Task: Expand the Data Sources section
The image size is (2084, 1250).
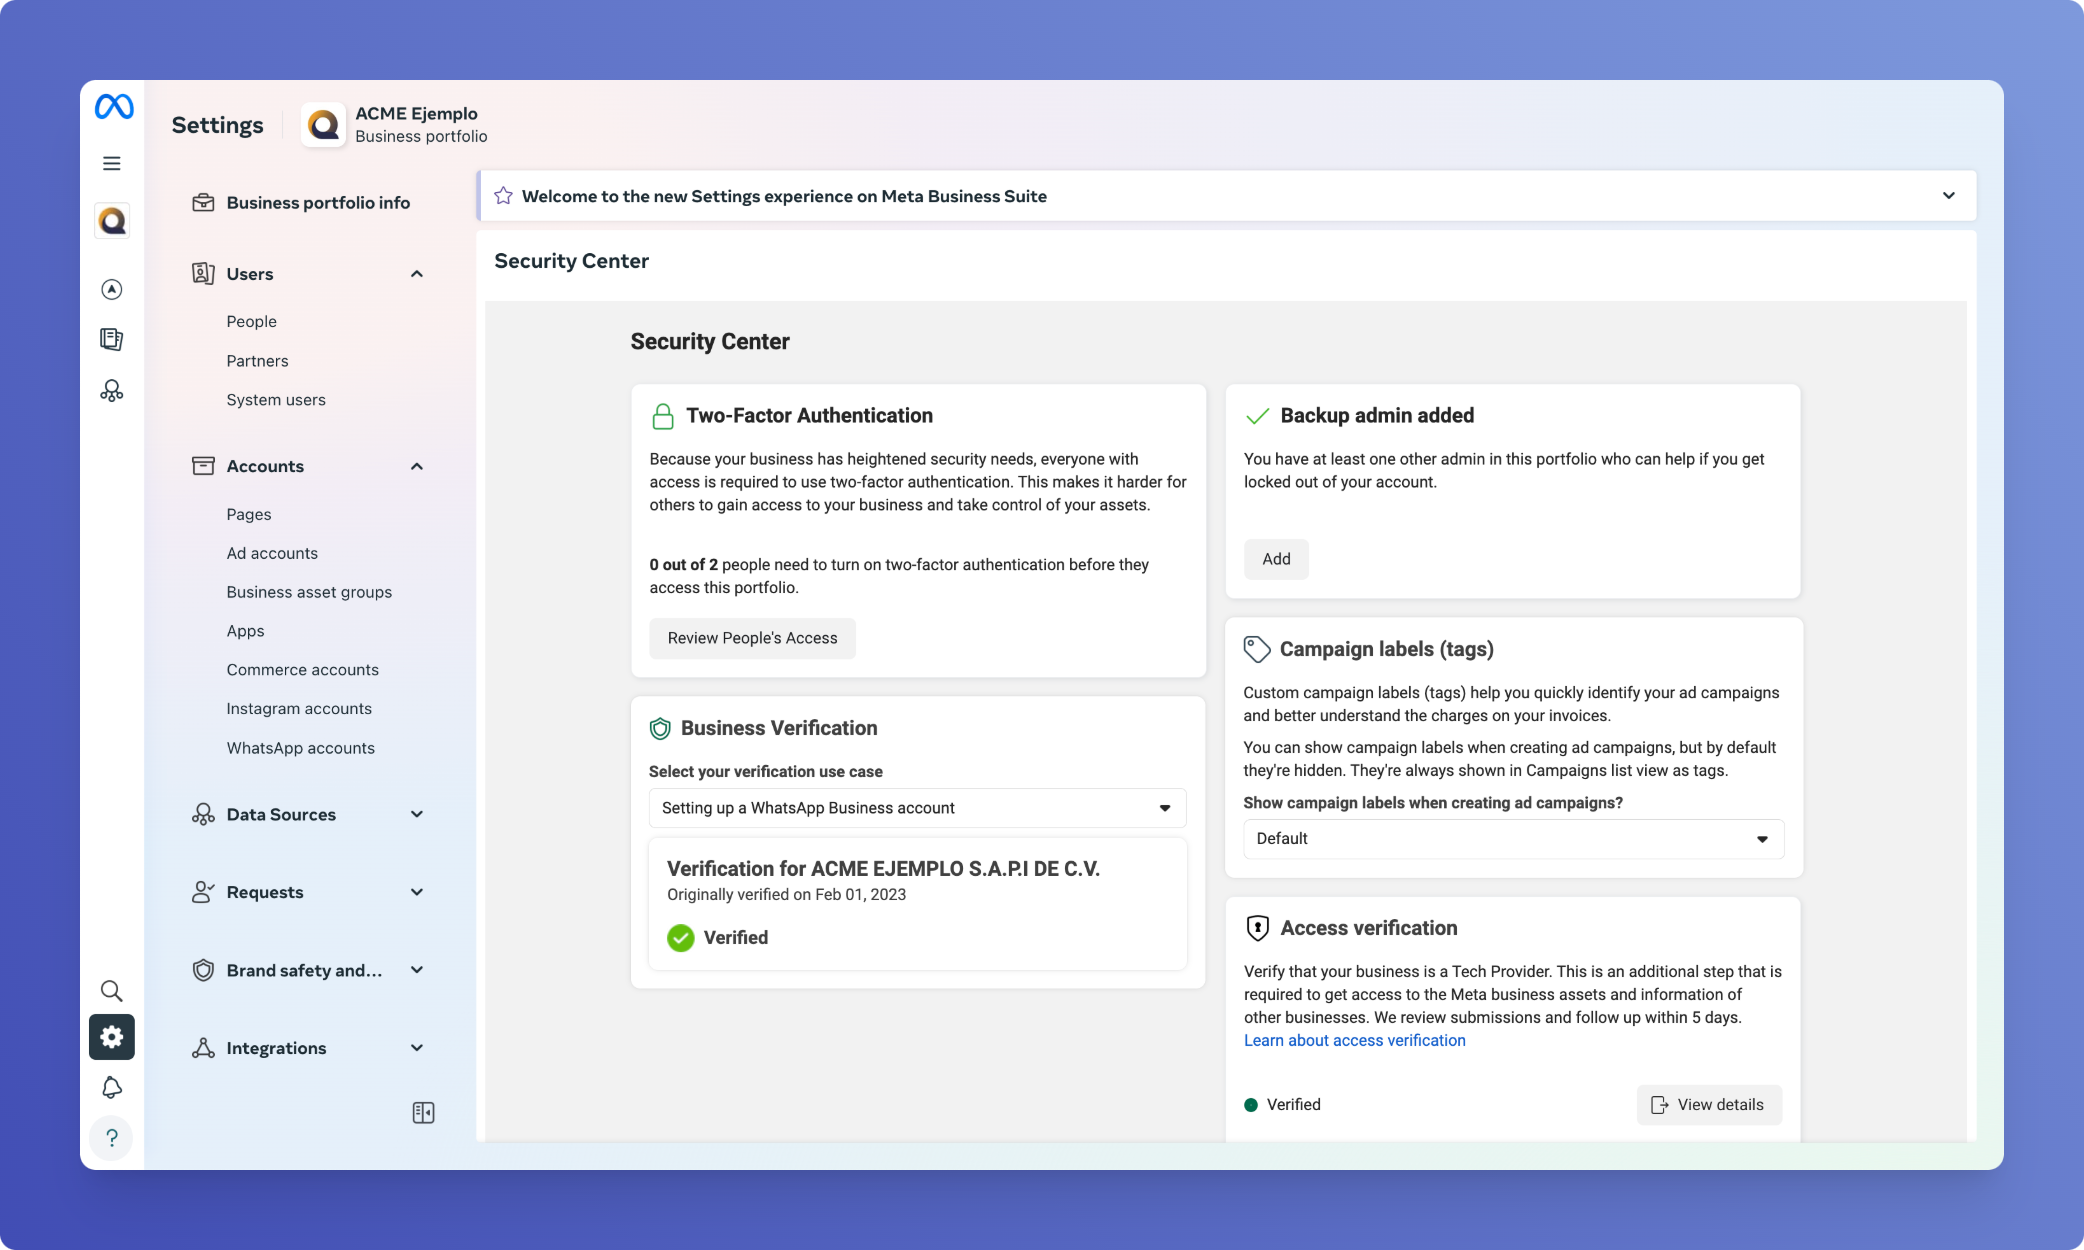Action: [417, 814]
